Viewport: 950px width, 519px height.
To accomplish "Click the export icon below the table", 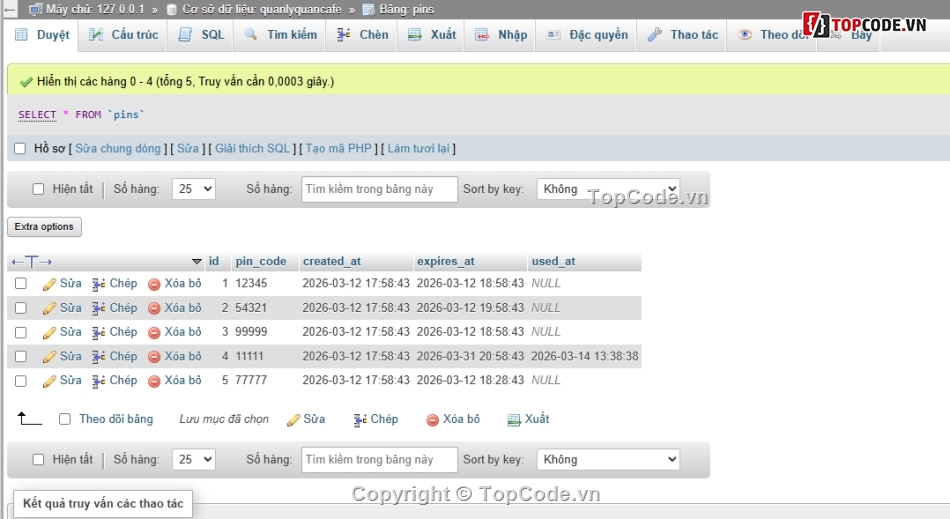I will 514,420.
